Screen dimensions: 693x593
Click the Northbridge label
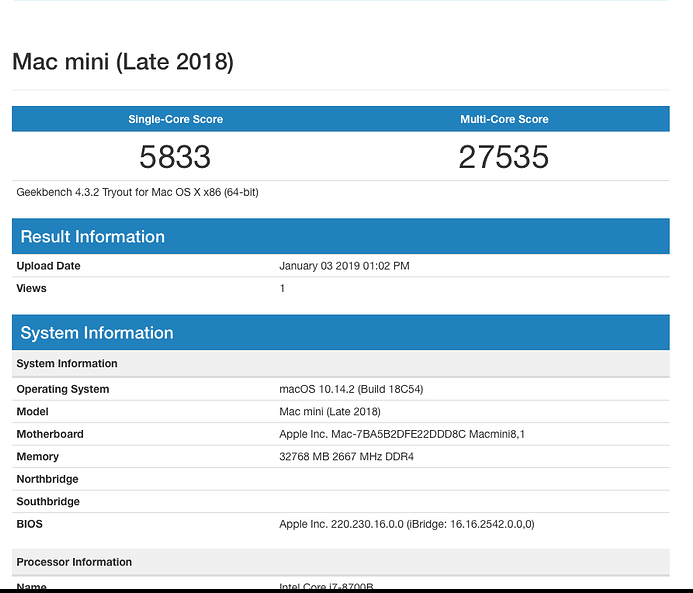coord(47,479)
